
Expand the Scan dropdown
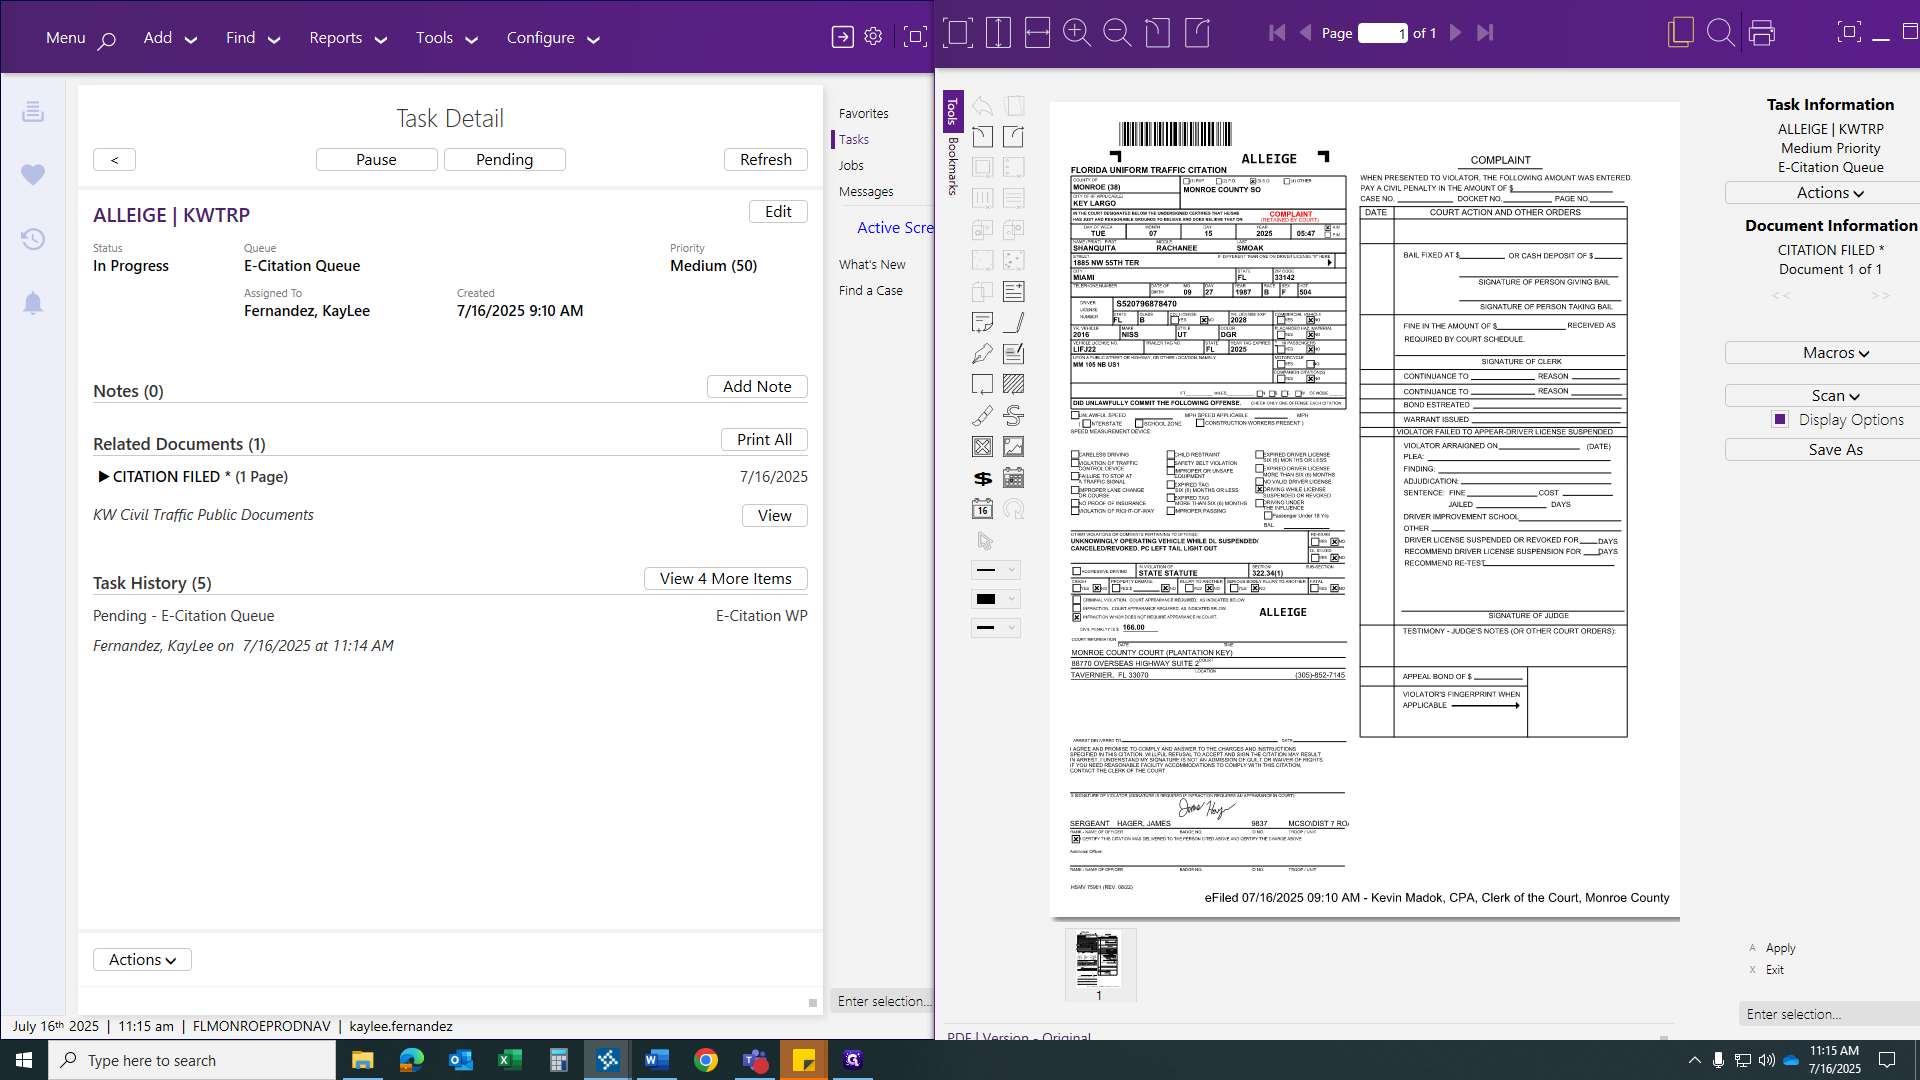click(1835, 396)
